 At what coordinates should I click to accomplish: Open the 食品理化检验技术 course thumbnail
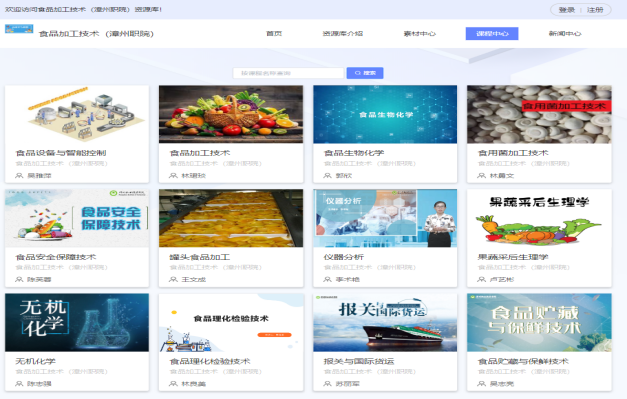point(231,323)
